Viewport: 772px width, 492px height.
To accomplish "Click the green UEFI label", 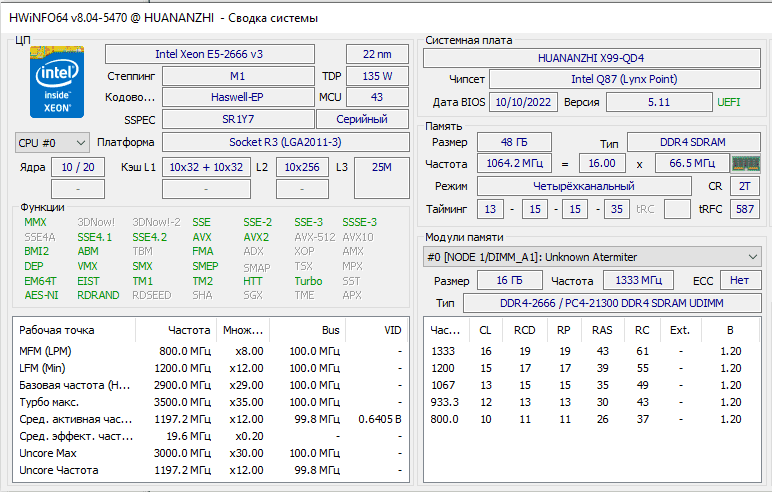I will pos(729,102).
